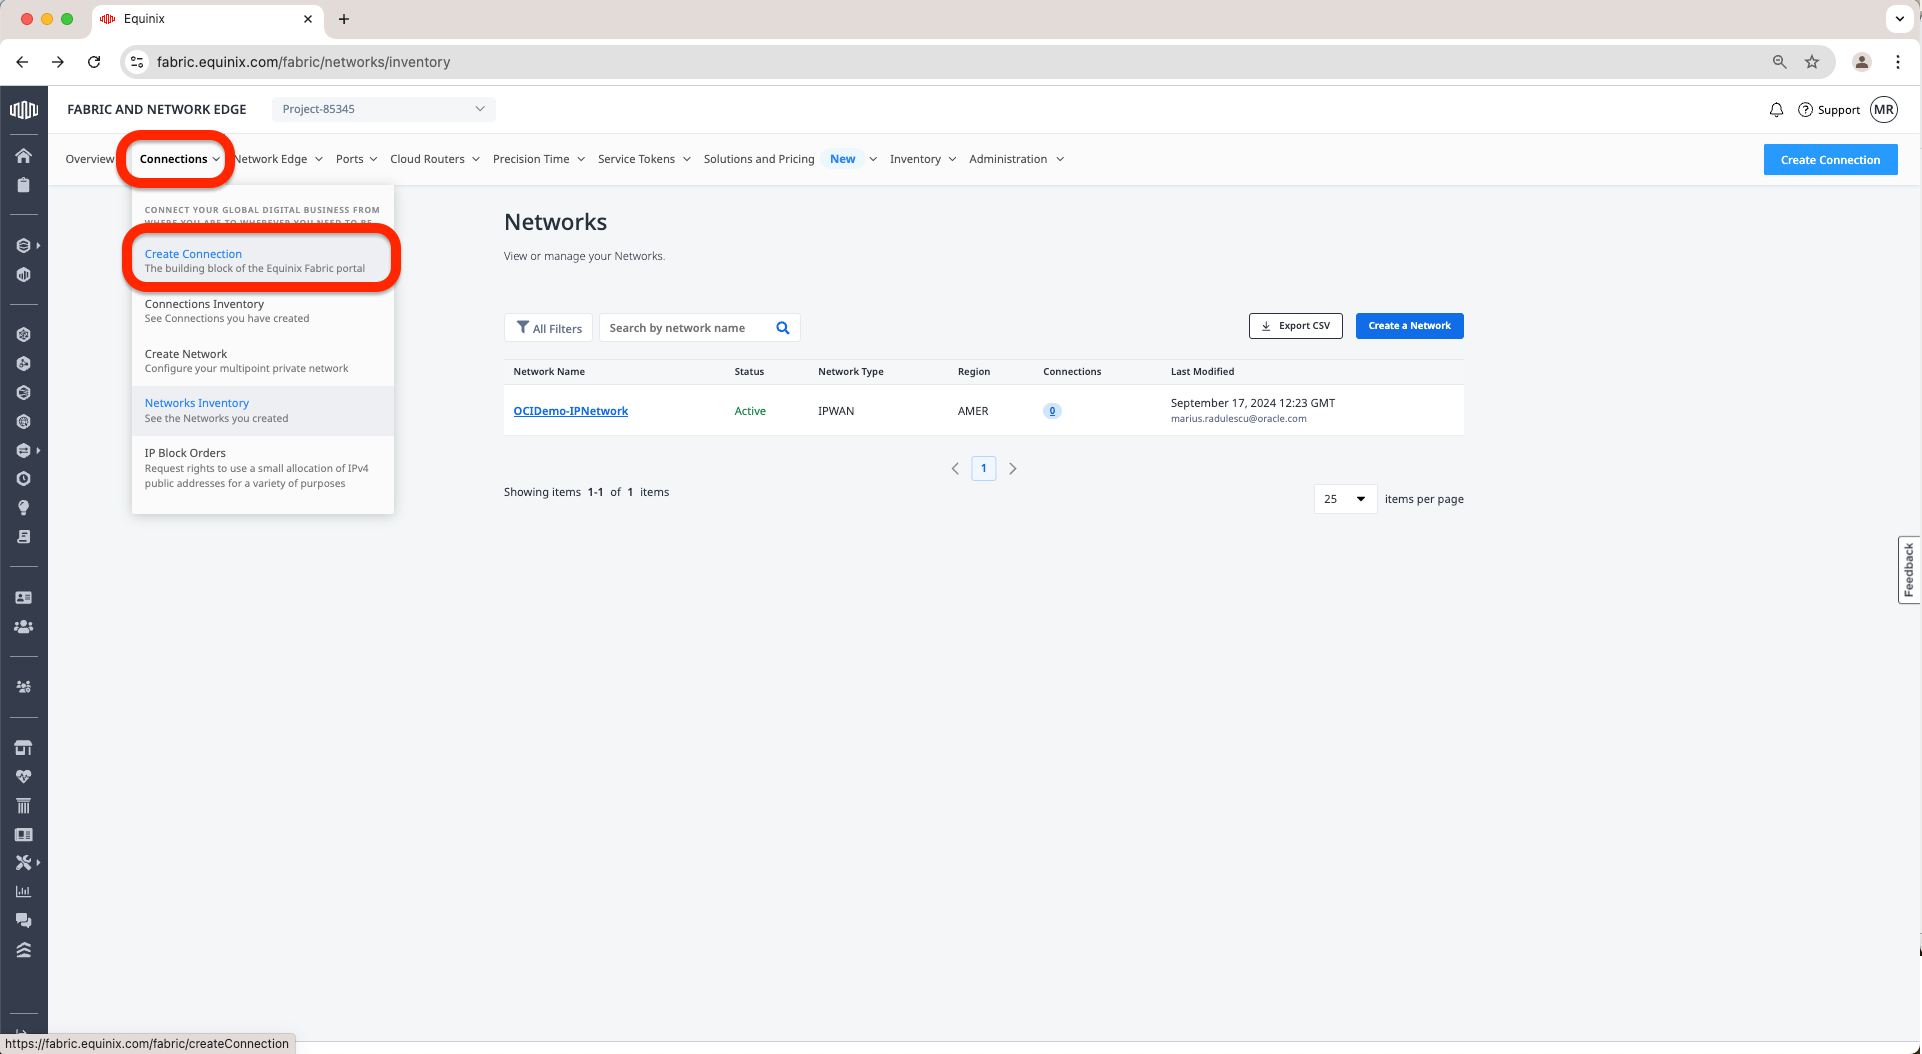
Task: Open the items per page dropdown
Action: (x=1345, y=499)
